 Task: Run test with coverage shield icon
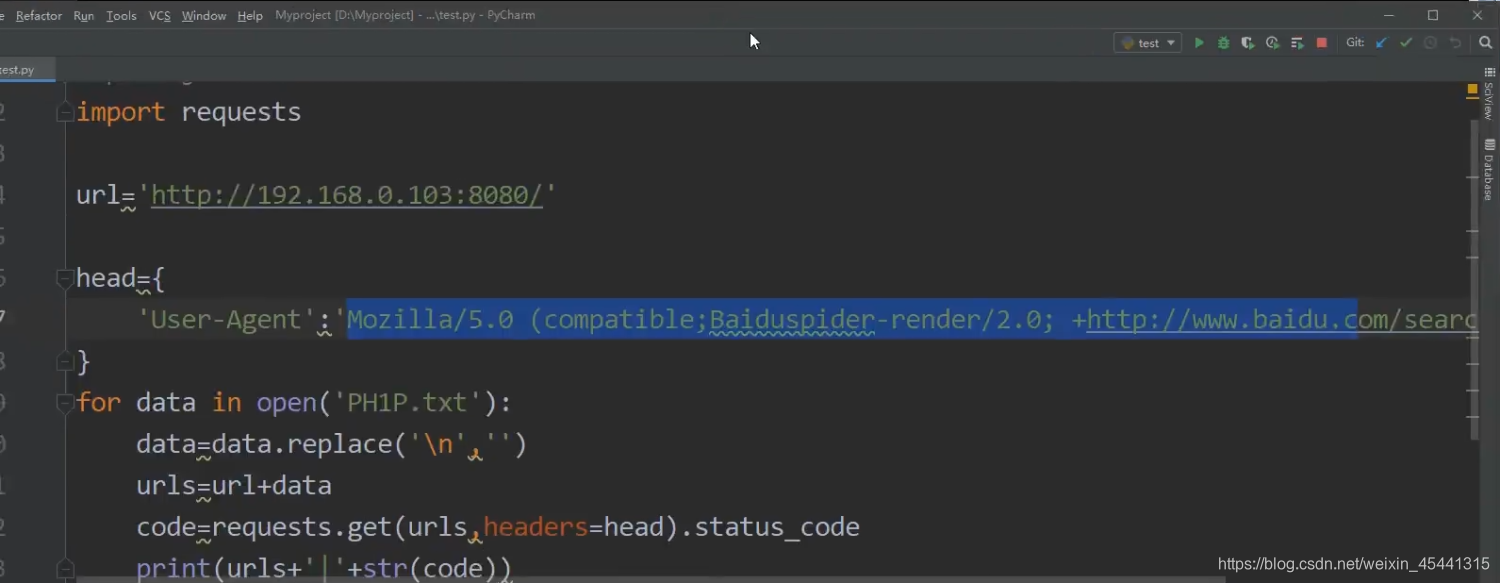[1248, 43]
